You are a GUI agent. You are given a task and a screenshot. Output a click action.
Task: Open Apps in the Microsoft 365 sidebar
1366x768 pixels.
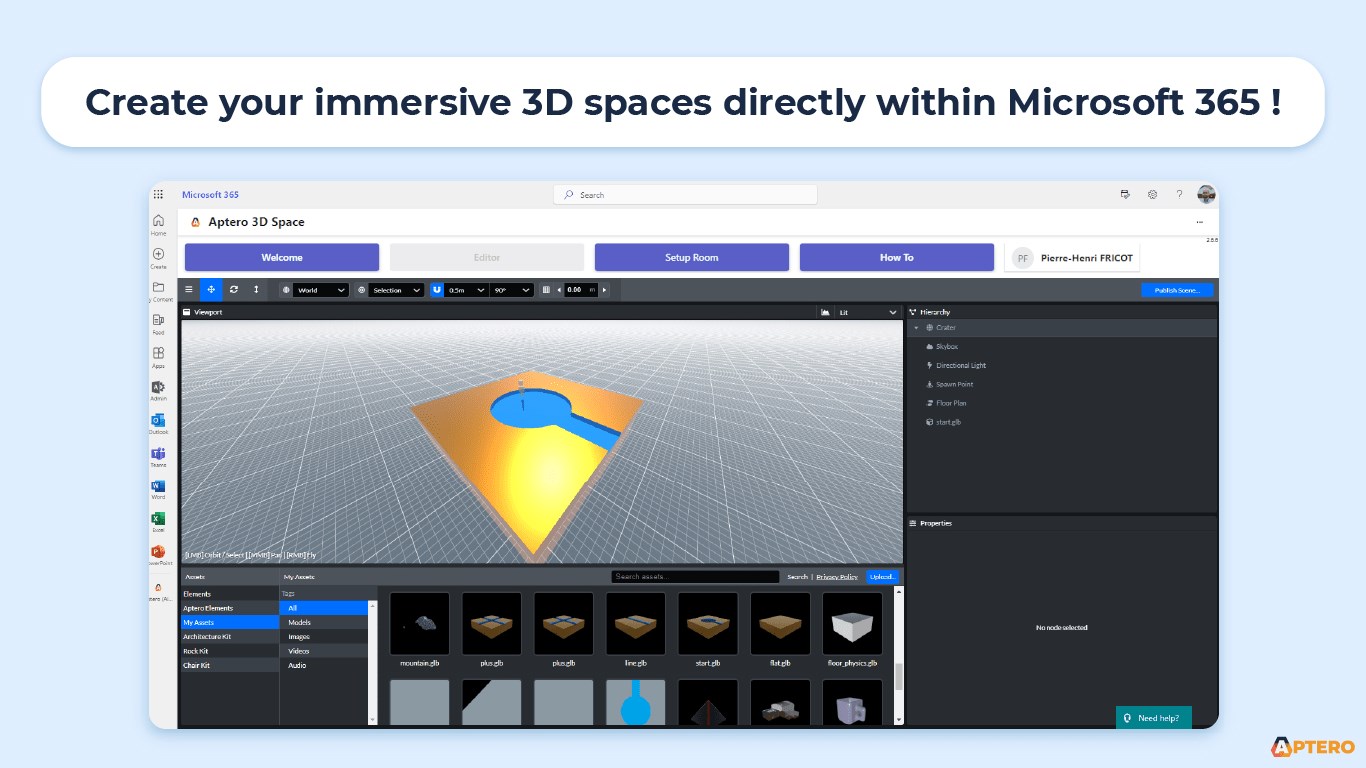tap(158, 358)
